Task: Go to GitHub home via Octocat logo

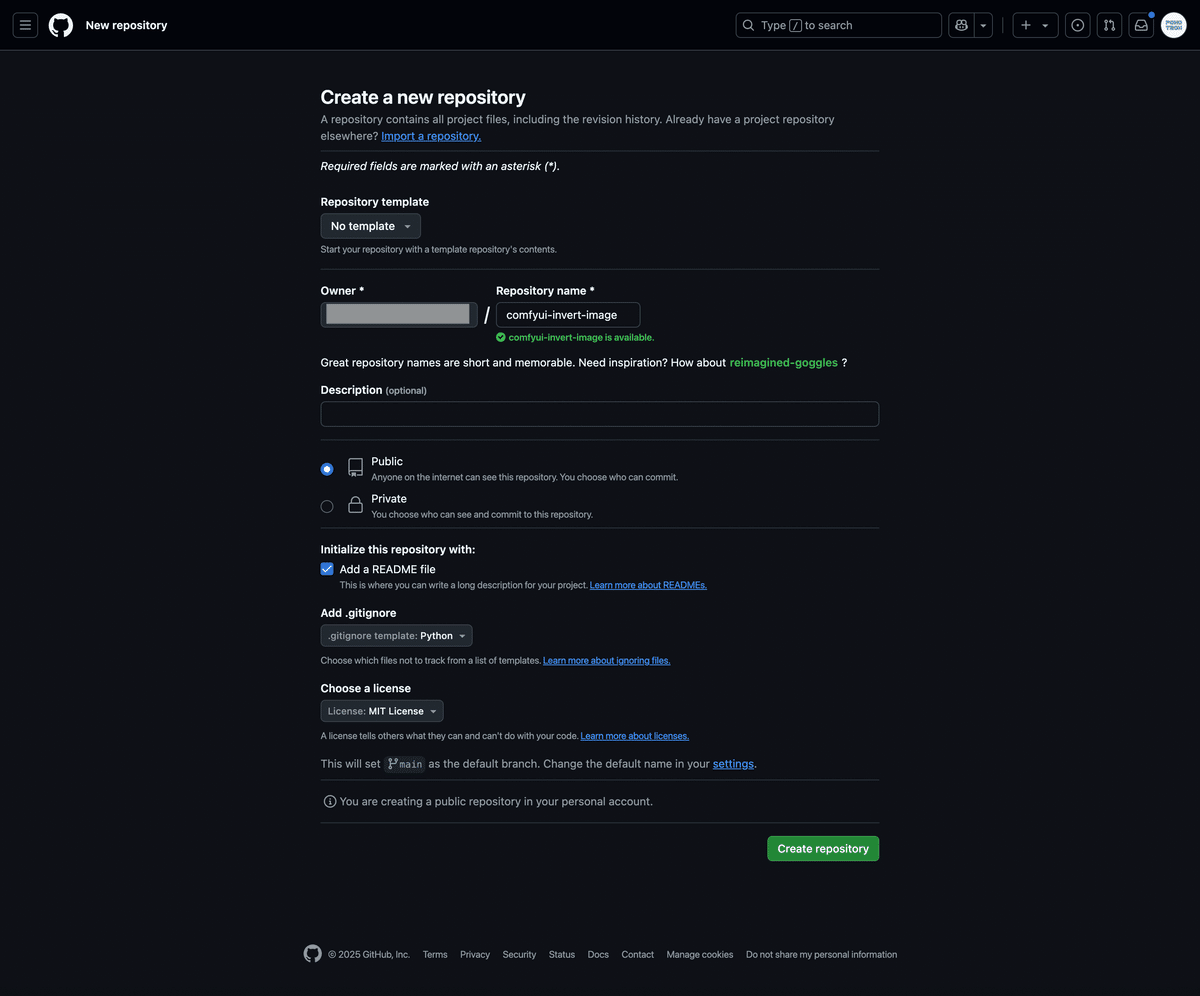Action: pyautogui.click(x=61, y=25)
